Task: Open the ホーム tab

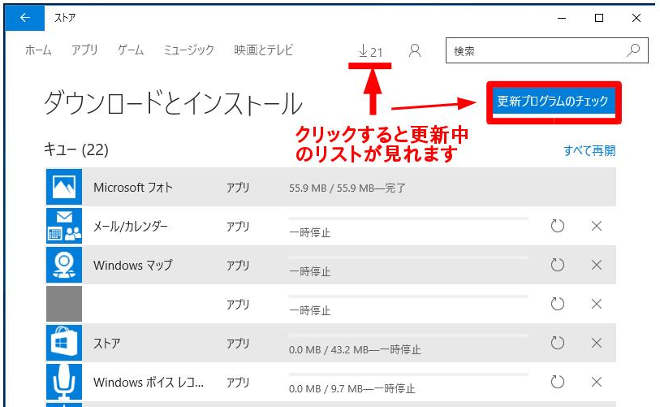Action: point(38,50)
